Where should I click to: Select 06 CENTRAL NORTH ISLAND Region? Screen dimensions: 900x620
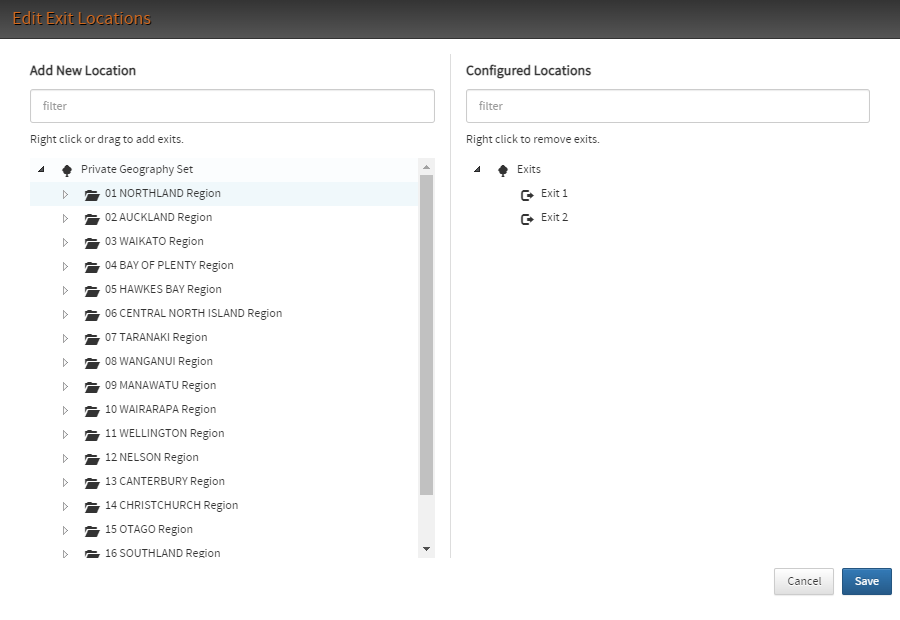tap(193, 313)
